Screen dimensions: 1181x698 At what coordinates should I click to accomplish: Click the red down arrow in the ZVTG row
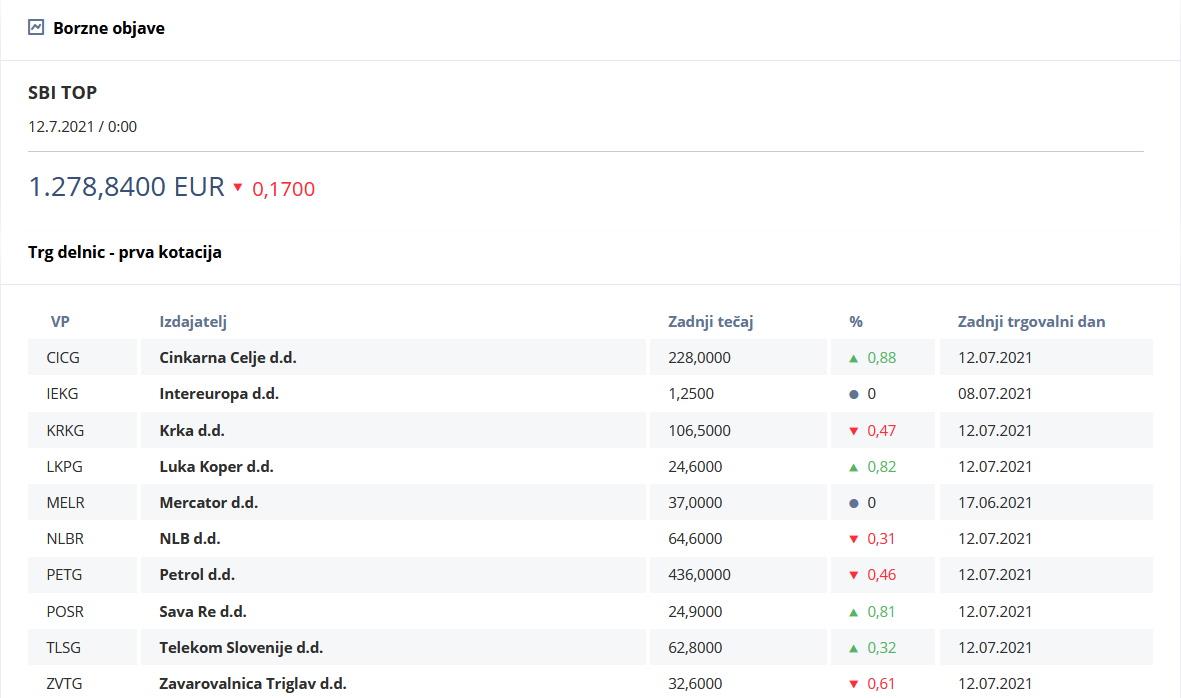pos(853,684)
